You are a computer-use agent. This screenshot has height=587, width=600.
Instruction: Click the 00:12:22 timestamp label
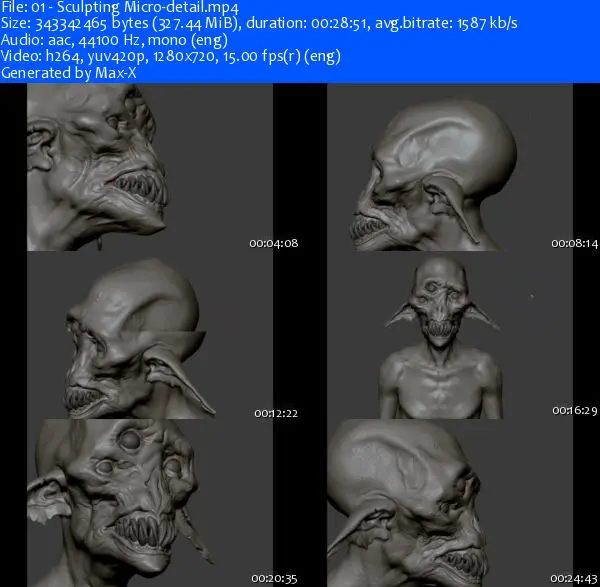click(x=276, y=413)
